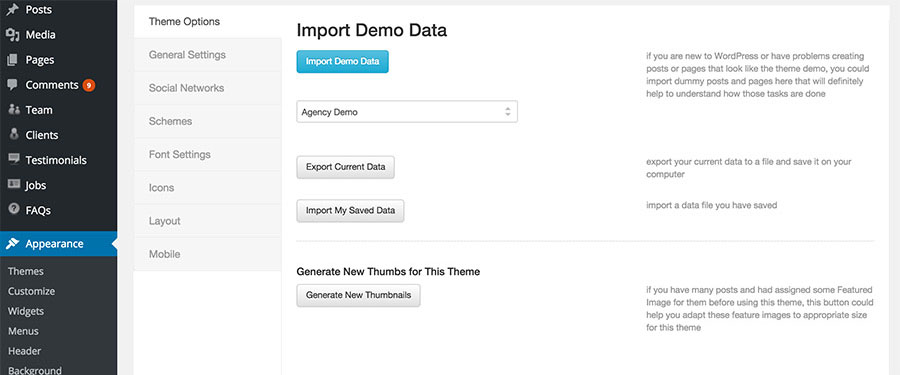
Task: Open the Agency Demo dropdown
Action: point(407,112)
